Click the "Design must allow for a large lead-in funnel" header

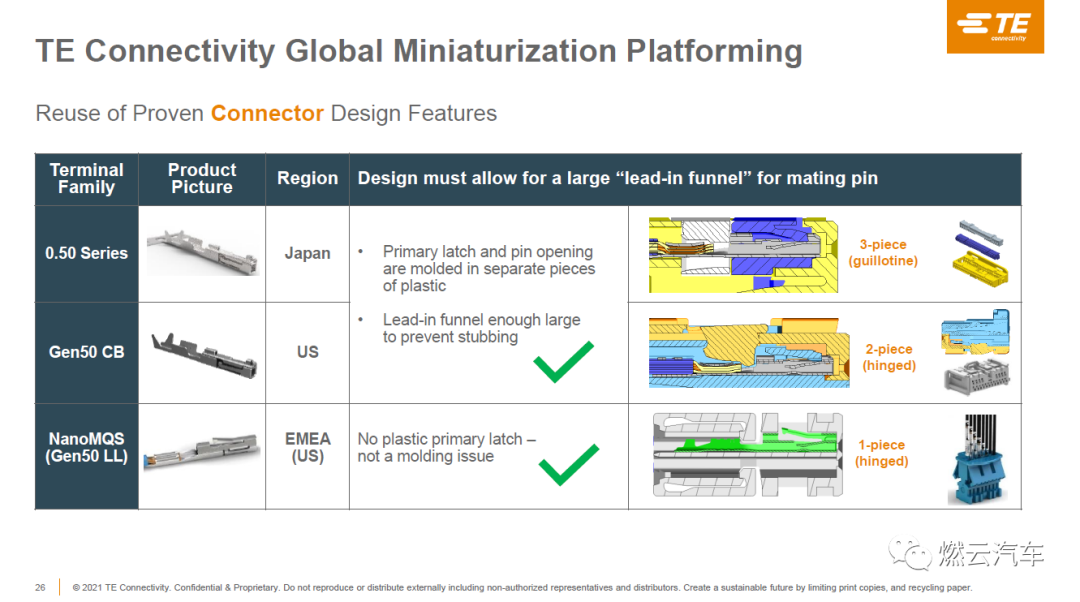coord(618,178)
